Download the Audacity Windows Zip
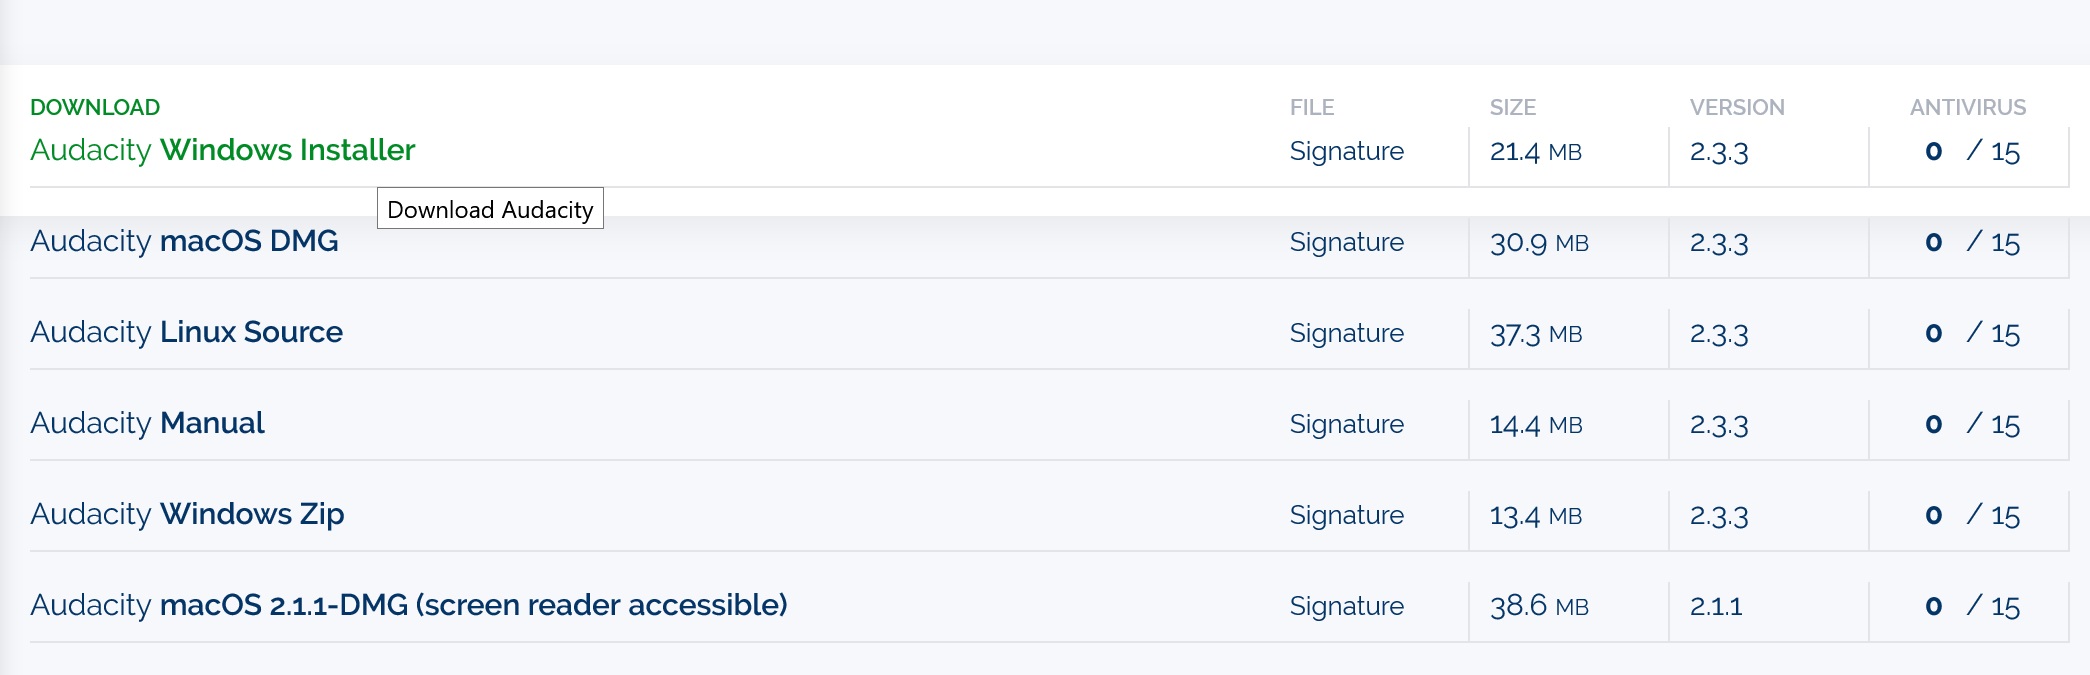This screenshot has height=675, width=2090. [187, 514]
